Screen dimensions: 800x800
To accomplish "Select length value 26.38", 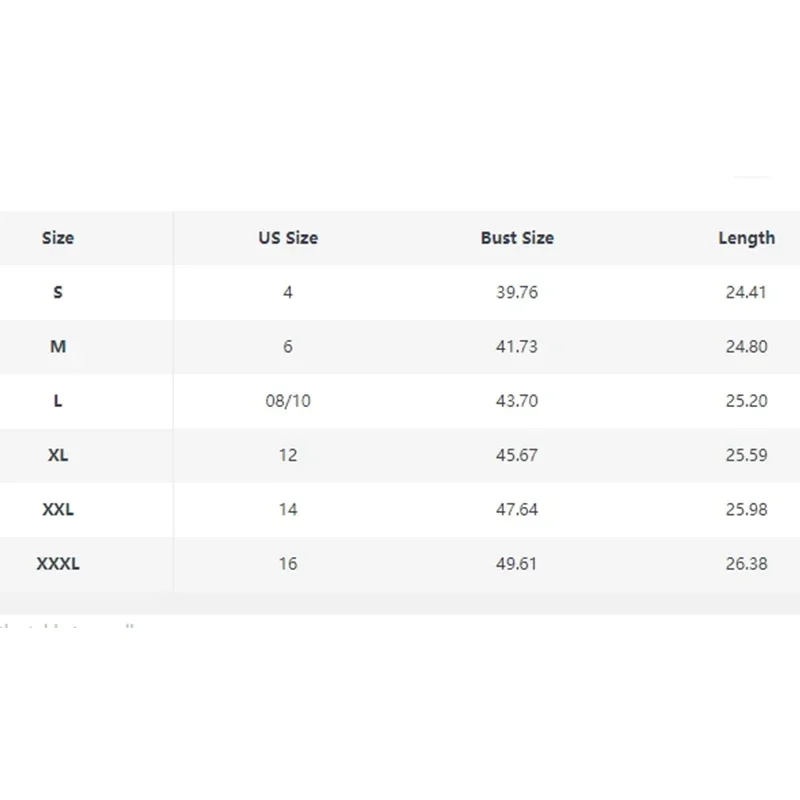I will coord(746,564).
